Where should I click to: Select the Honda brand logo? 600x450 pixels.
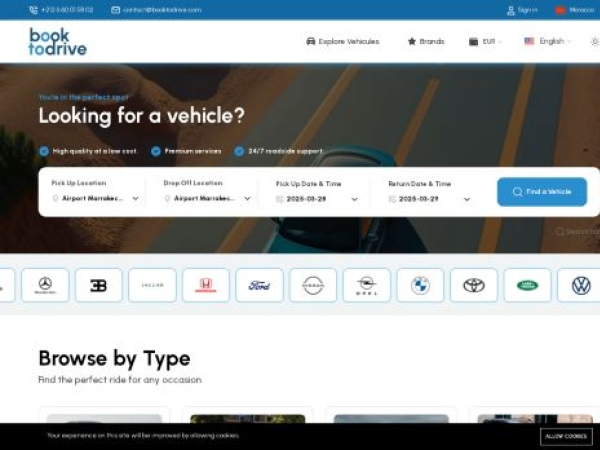[206, 285]
